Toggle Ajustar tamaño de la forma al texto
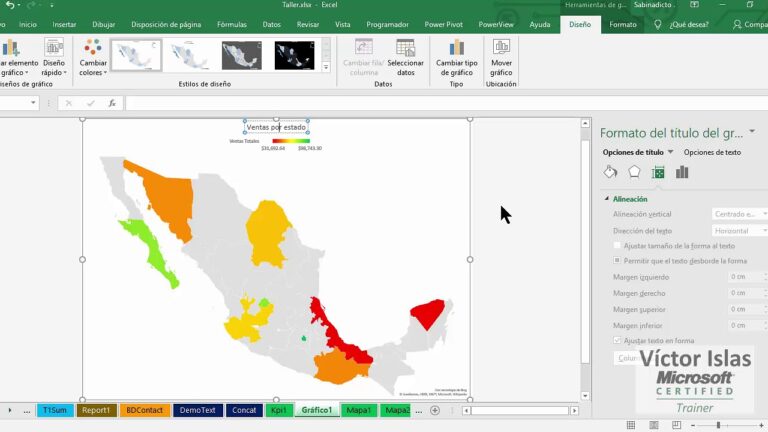The width and height of the screenshot is (768, 432). point(617,245)
